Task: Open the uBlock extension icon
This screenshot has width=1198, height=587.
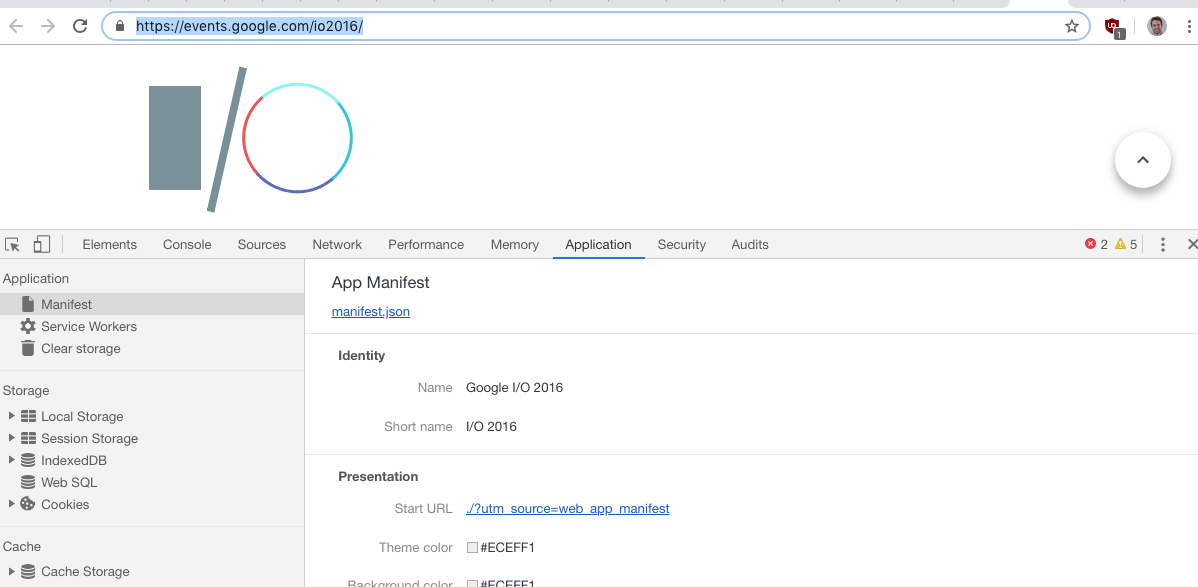Action: 1114,27
